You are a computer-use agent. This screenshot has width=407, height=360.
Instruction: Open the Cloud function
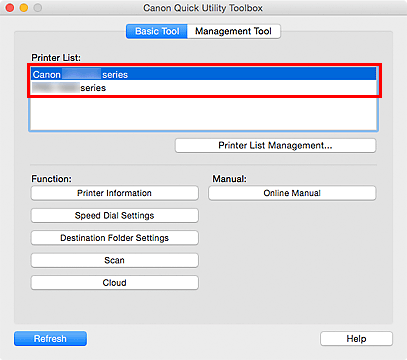(x=115, y=283)
